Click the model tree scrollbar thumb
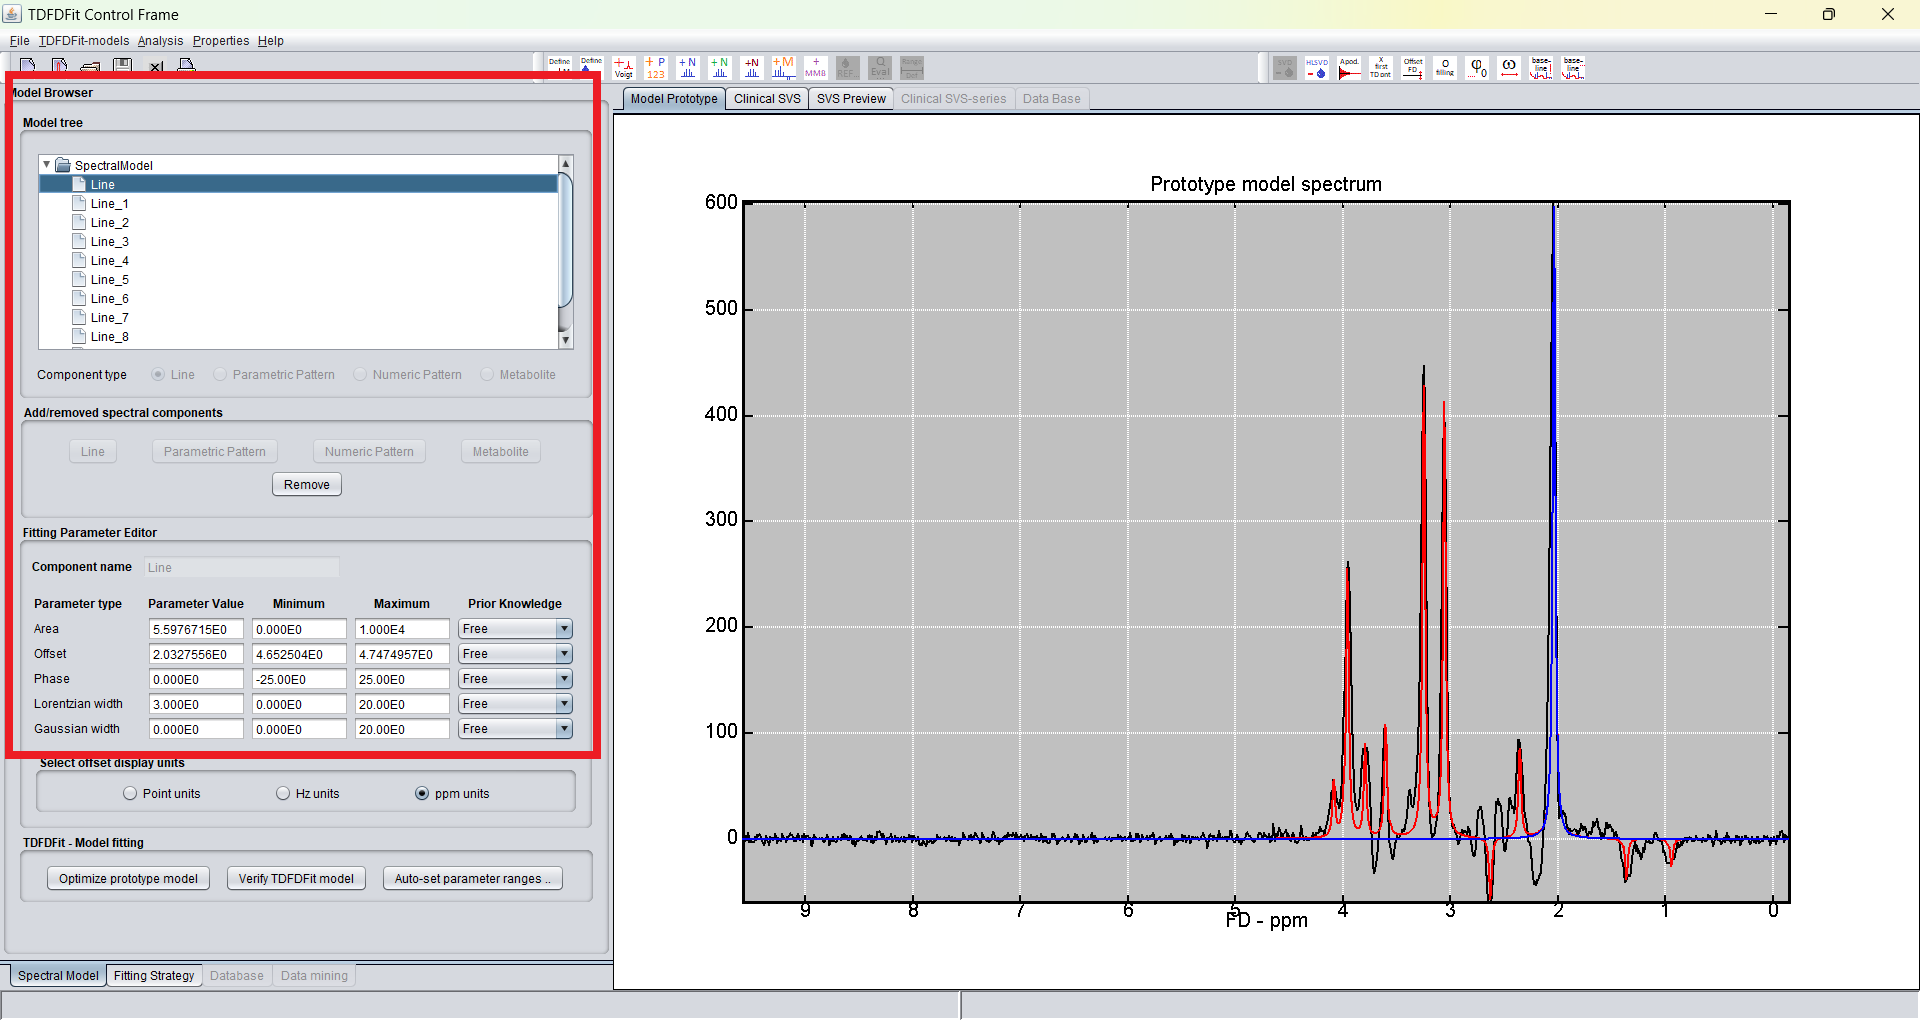 click(x=566, y=240)
